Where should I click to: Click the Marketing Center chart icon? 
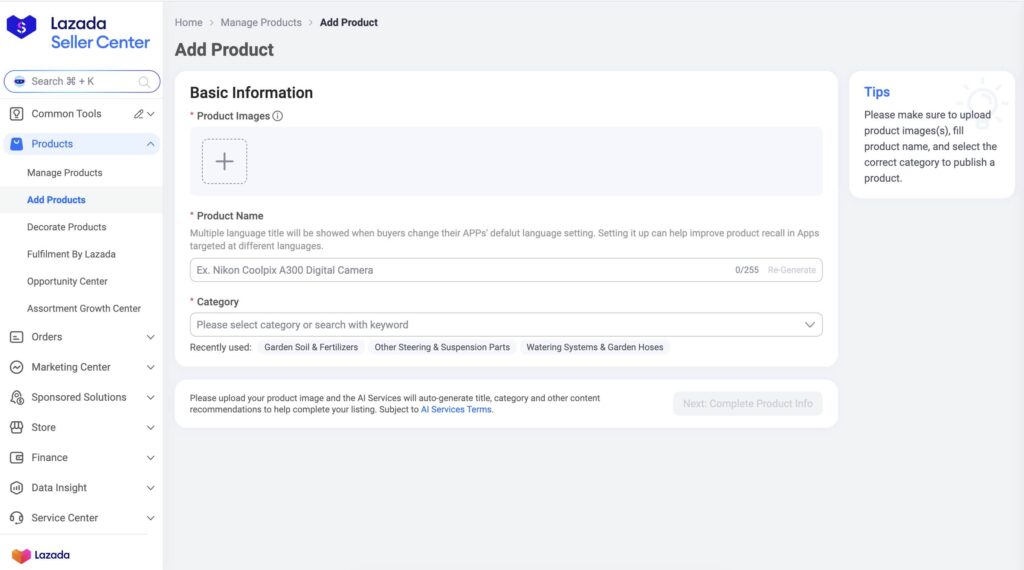coord(16,367)
